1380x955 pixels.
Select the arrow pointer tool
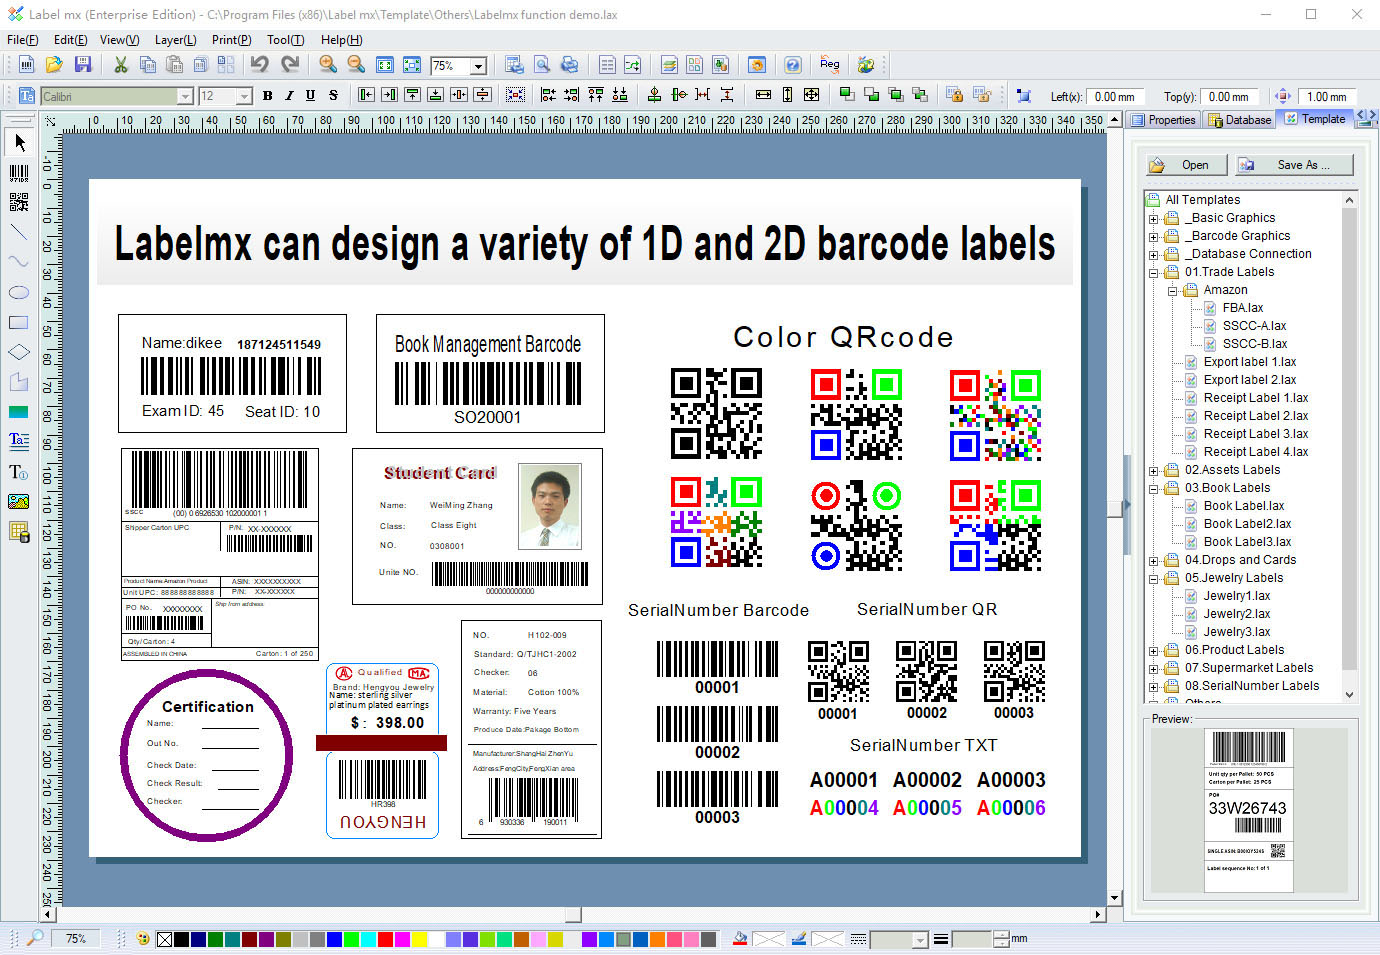[x=19, y=143]
